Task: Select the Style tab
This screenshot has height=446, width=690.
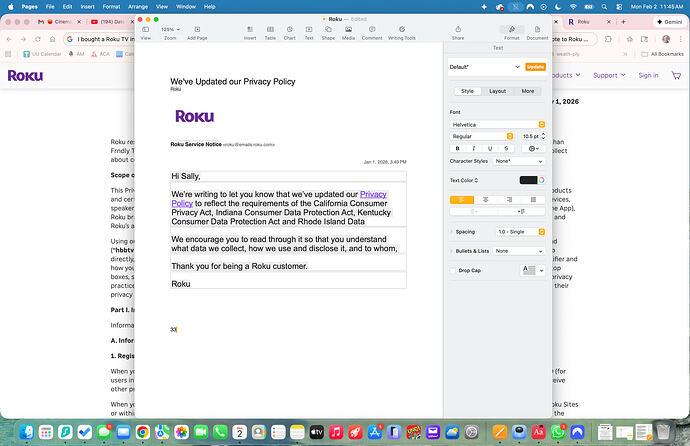Action: point(467,91)
